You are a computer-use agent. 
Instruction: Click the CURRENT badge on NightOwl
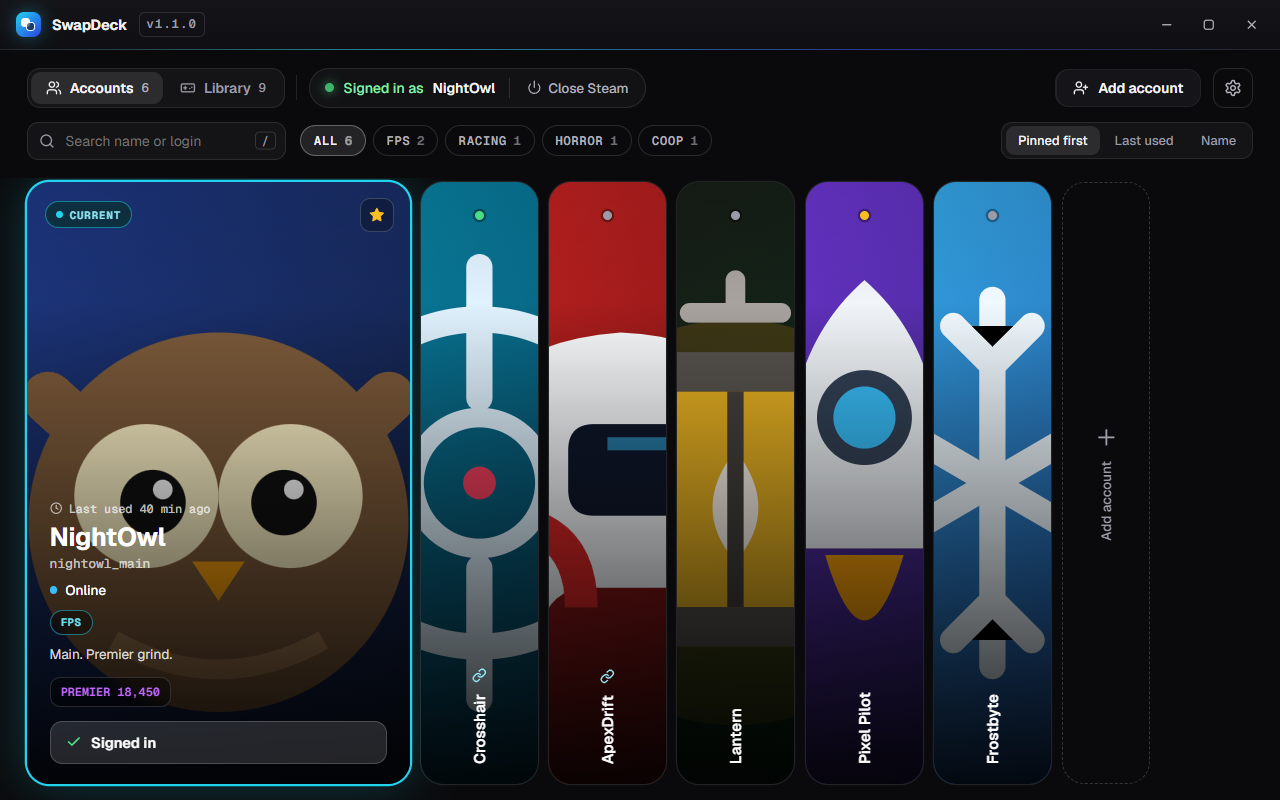click(88, 215)
